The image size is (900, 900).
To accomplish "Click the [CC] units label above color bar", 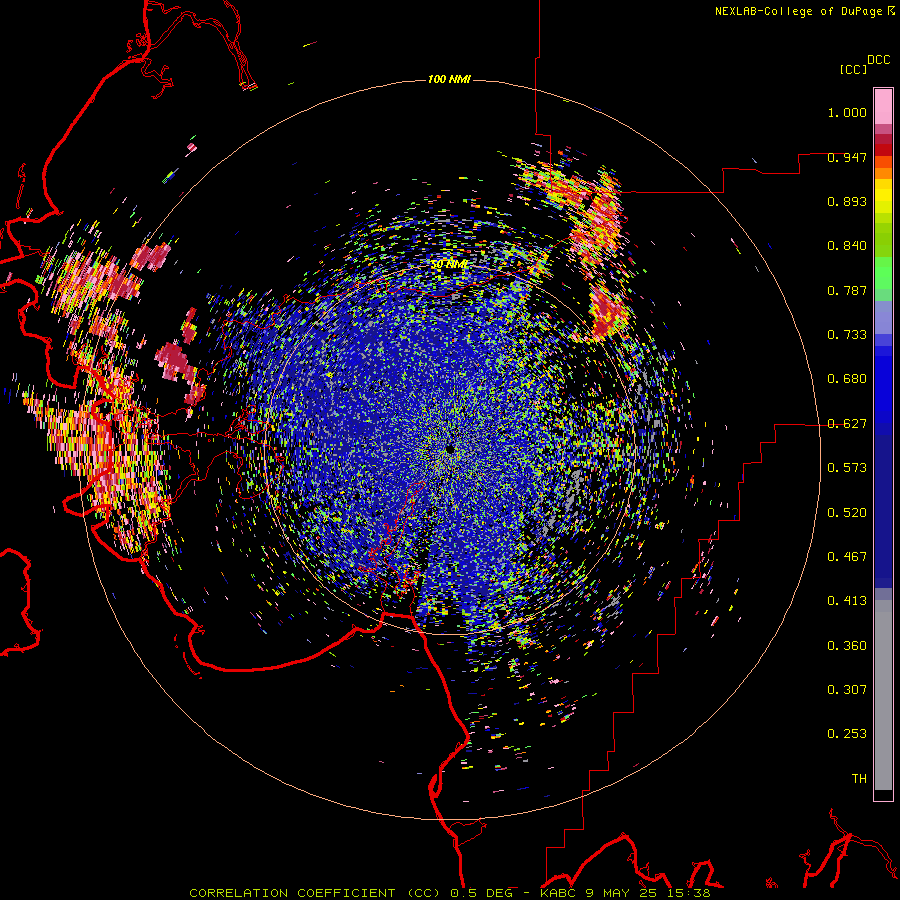I will (854, 69).
